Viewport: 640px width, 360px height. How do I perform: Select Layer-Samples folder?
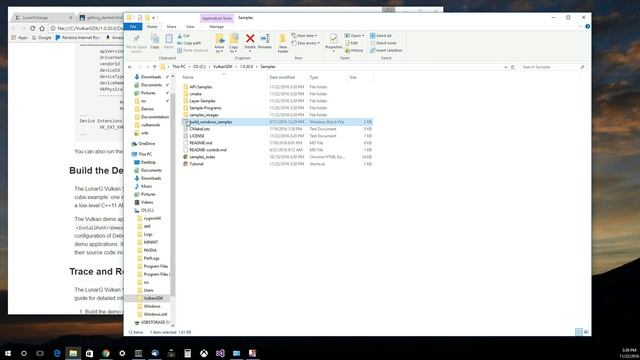(x=202, y=101)
